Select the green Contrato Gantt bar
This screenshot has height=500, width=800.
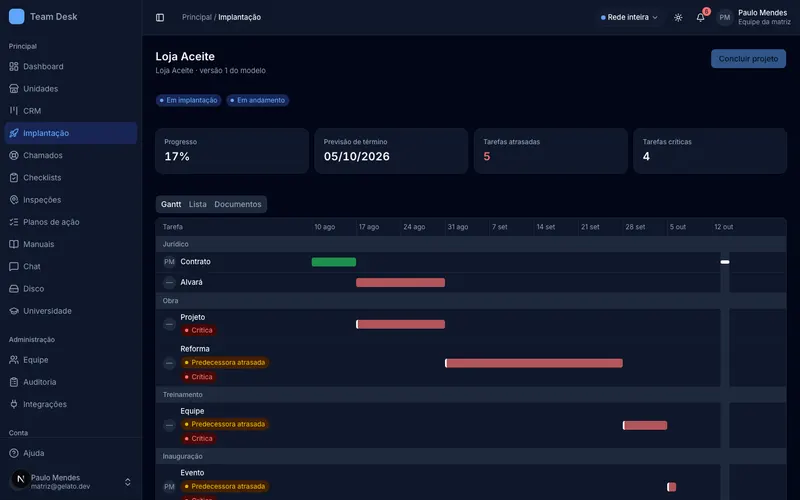(334, 262)
